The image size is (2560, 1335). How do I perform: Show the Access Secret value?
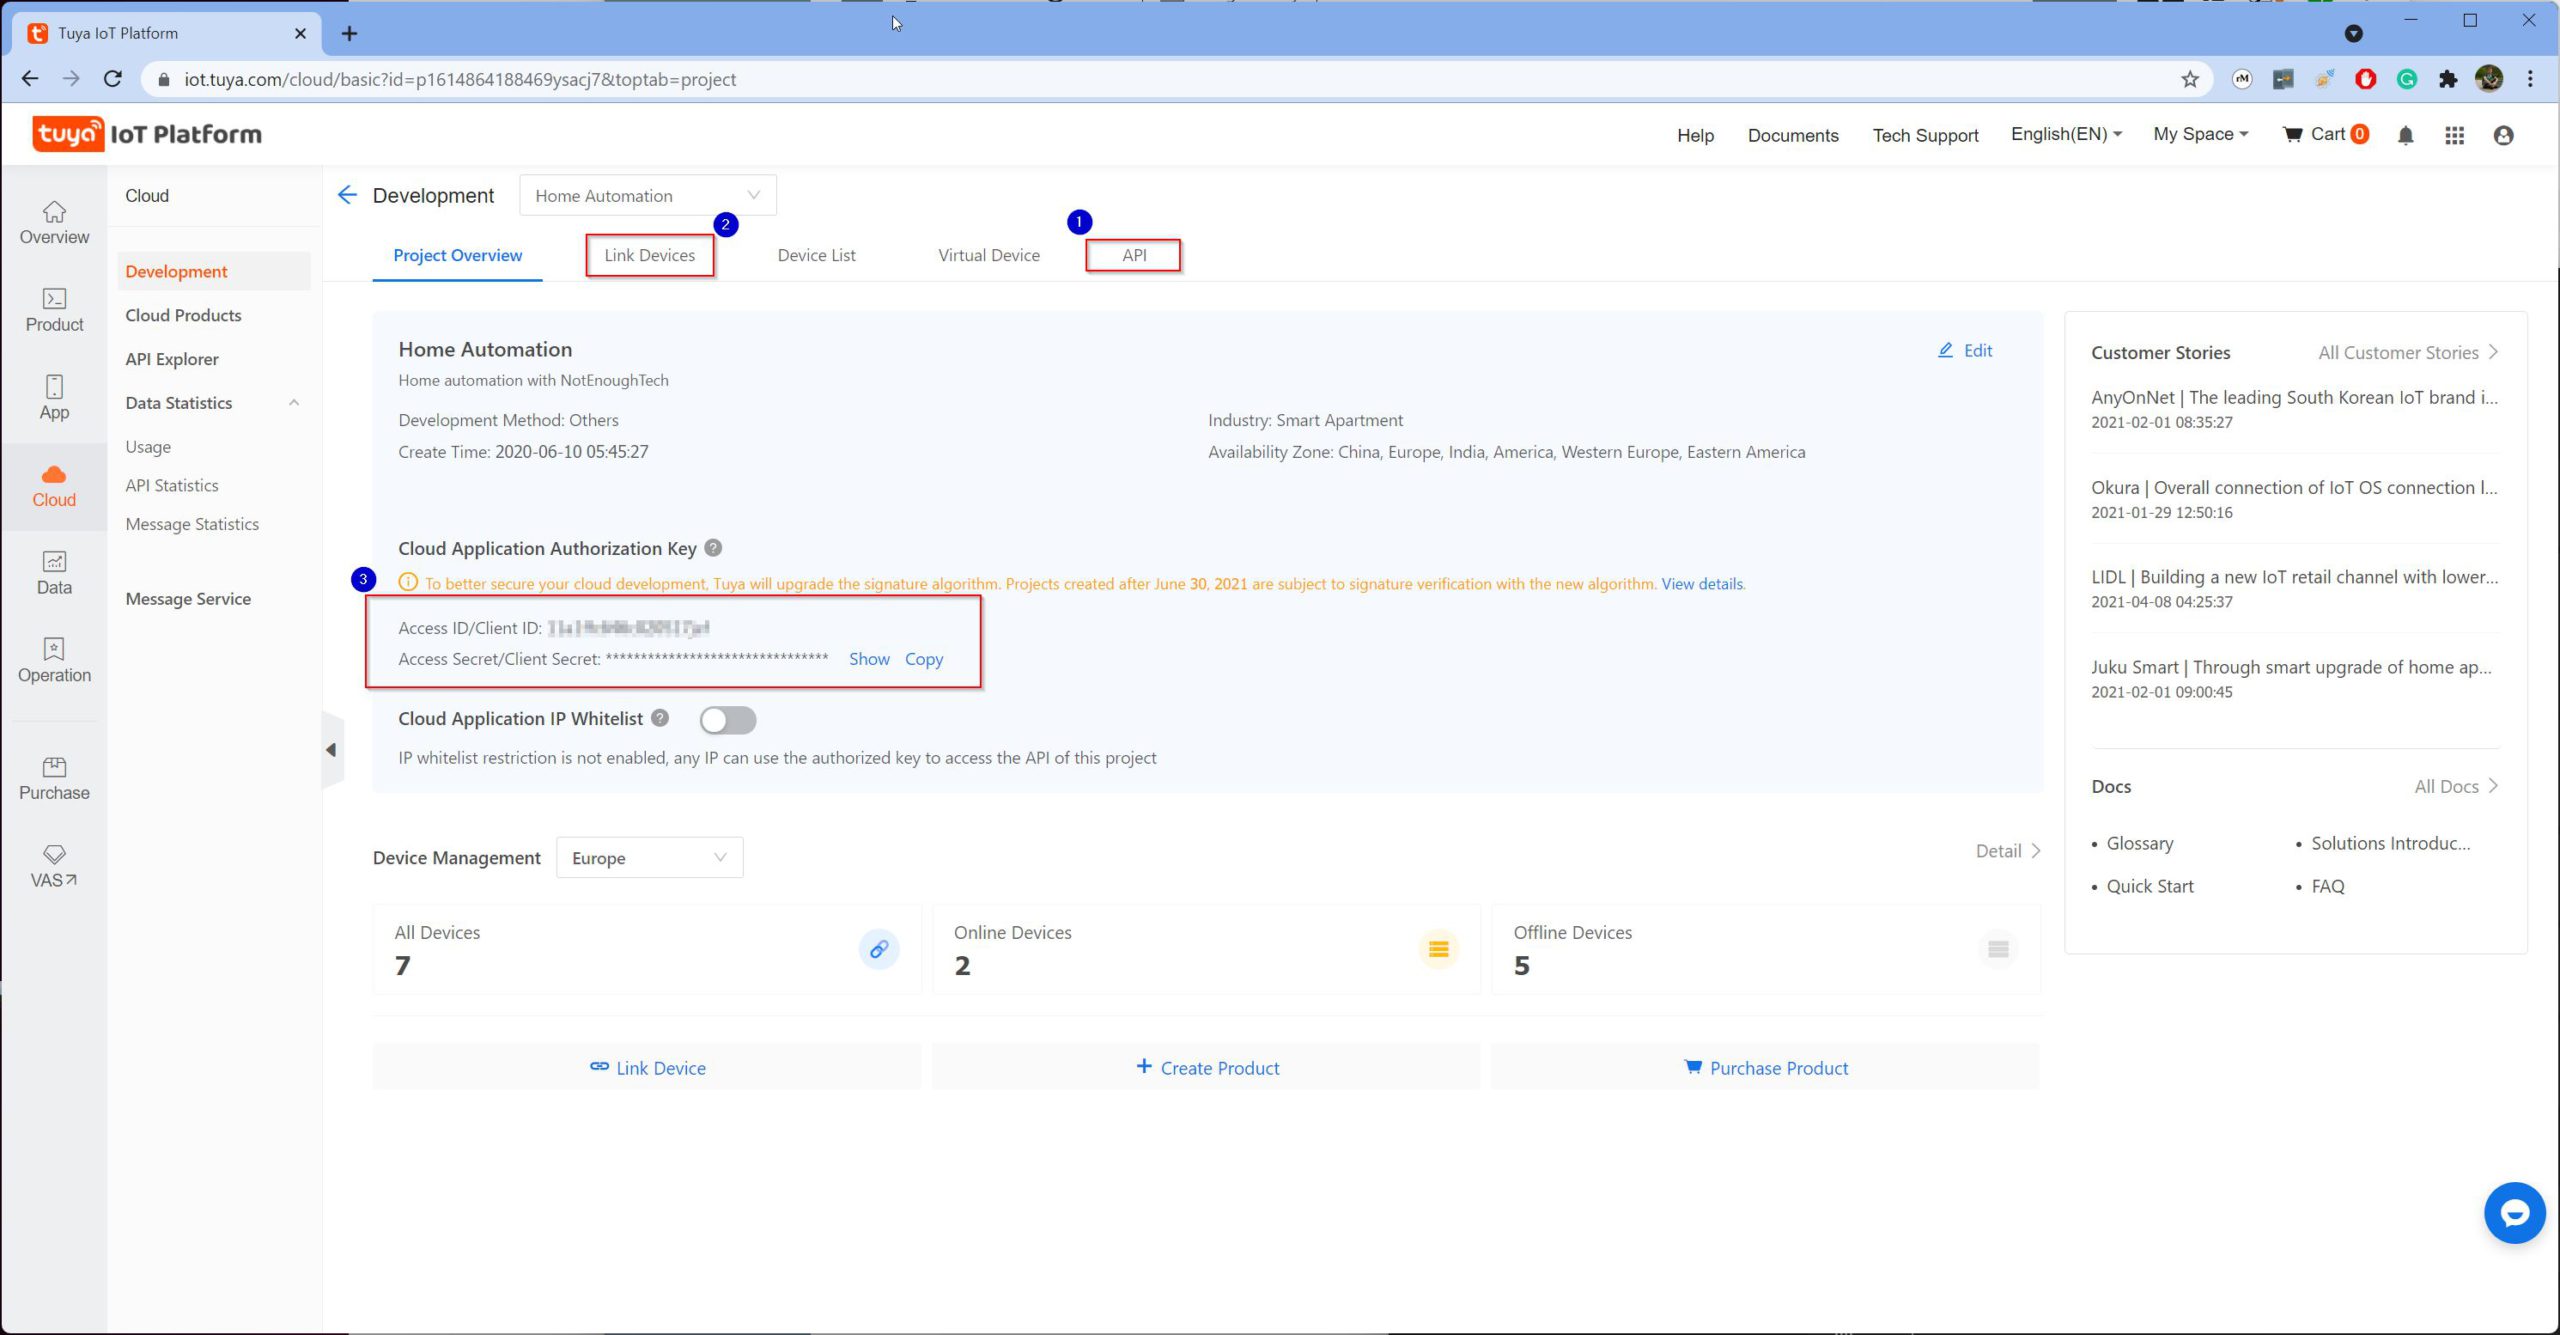(x=868, y=659)
